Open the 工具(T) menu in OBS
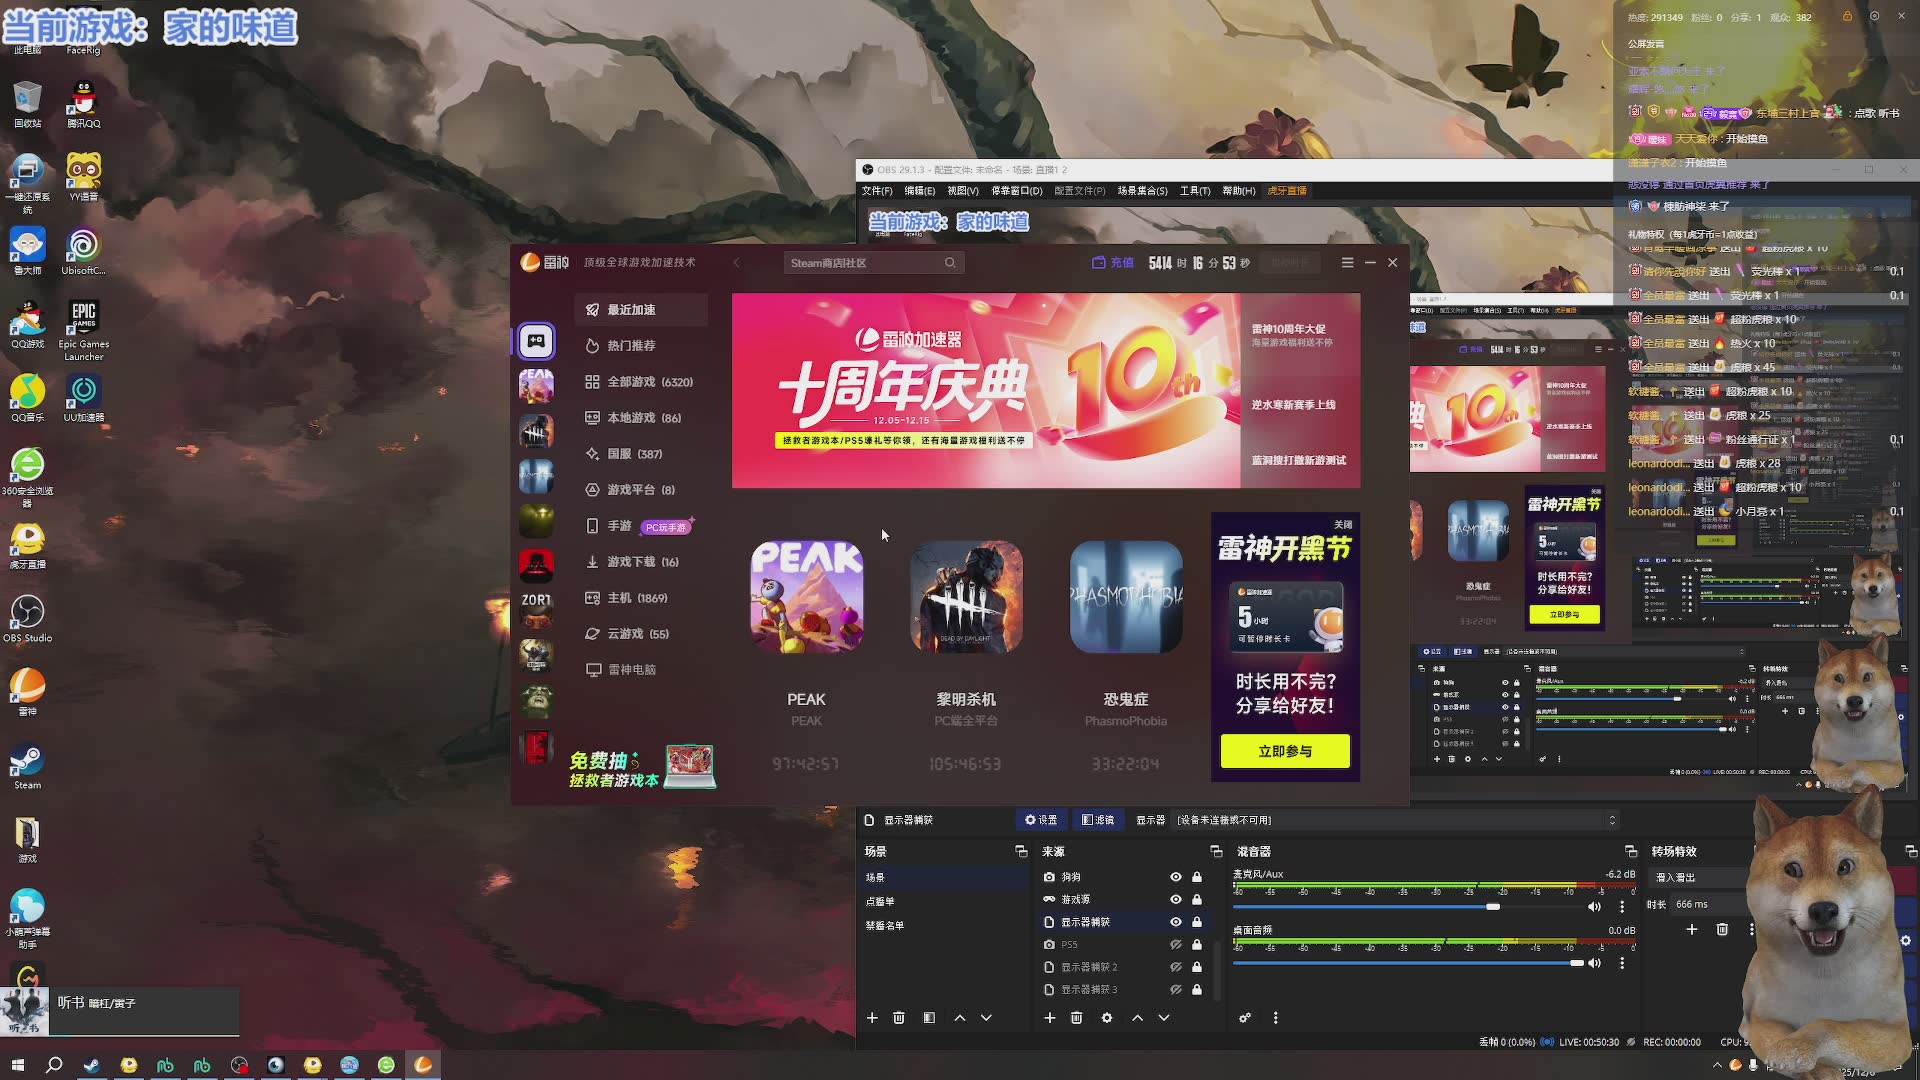 pos(1194,191)
